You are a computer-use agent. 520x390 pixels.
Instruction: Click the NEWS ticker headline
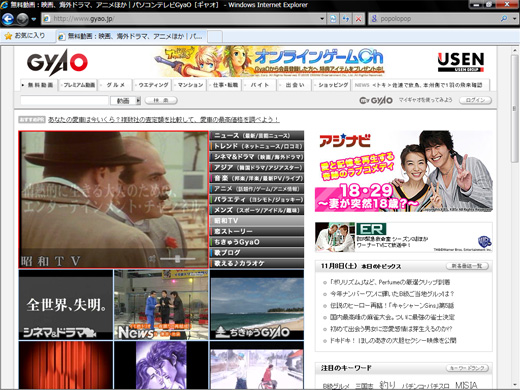click(x=427, y=85)
